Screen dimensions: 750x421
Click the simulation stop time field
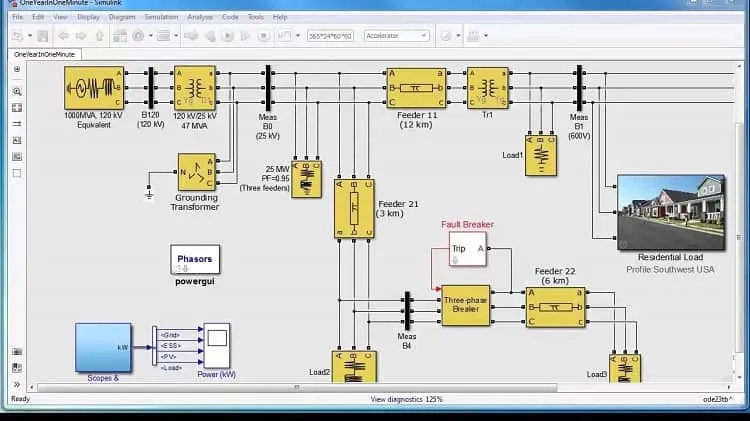[330, 36]
